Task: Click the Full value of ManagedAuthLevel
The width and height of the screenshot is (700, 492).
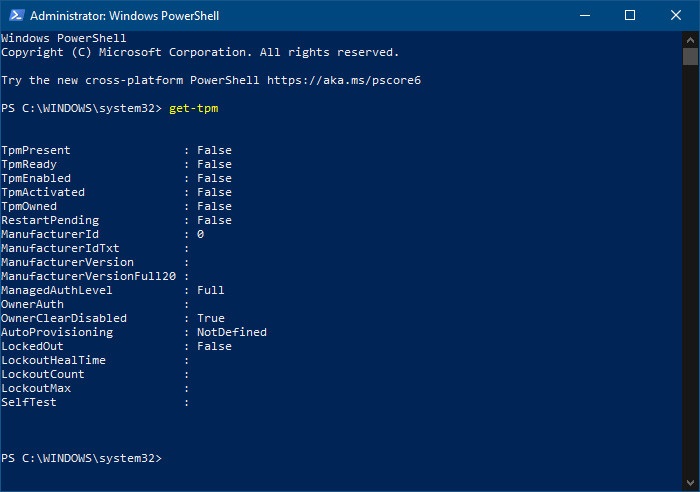Action: click(x=210, y=290)
